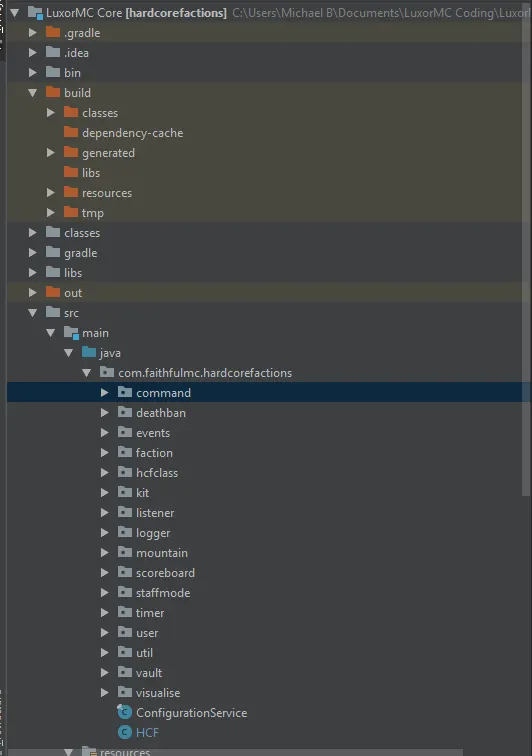Click the com.faithfulmc.hardcorefactions package icon
Viewport: 532px width, 756px height.
(x=107, y=372)
